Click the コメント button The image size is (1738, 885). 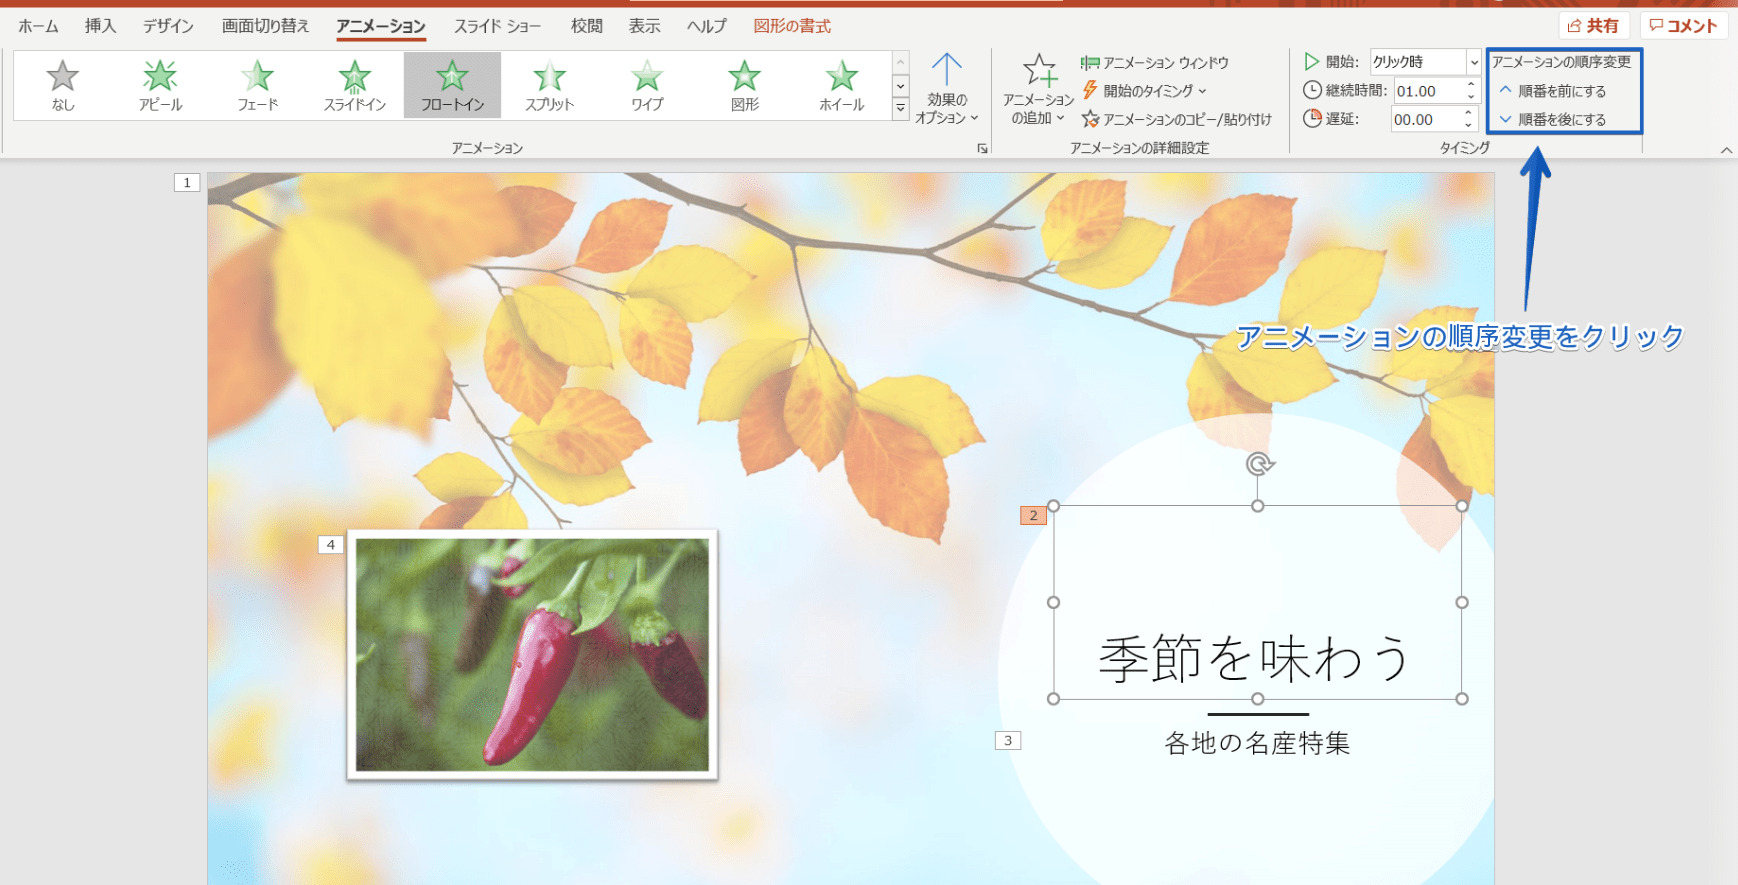click(1684, 26)
